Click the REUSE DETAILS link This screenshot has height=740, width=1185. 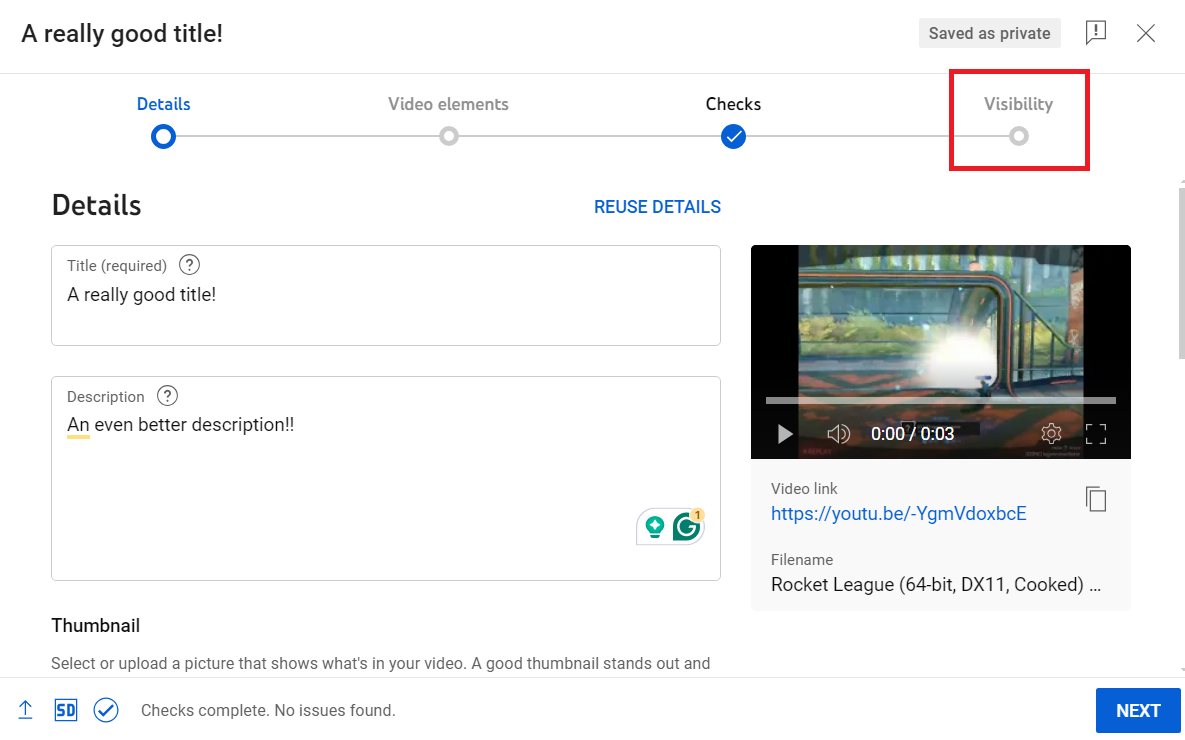click(657, 206)
